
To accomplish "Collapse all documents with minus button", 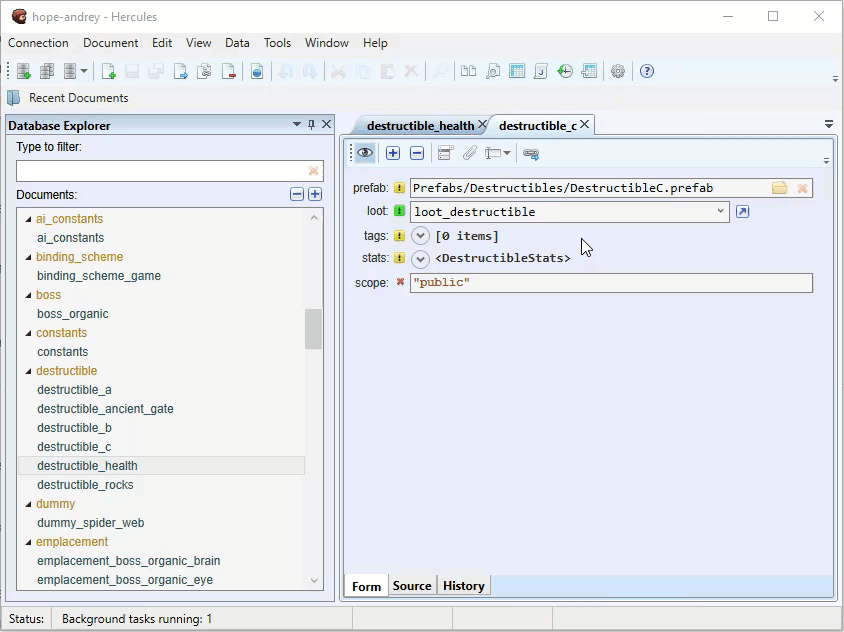I will pos(297,194).
